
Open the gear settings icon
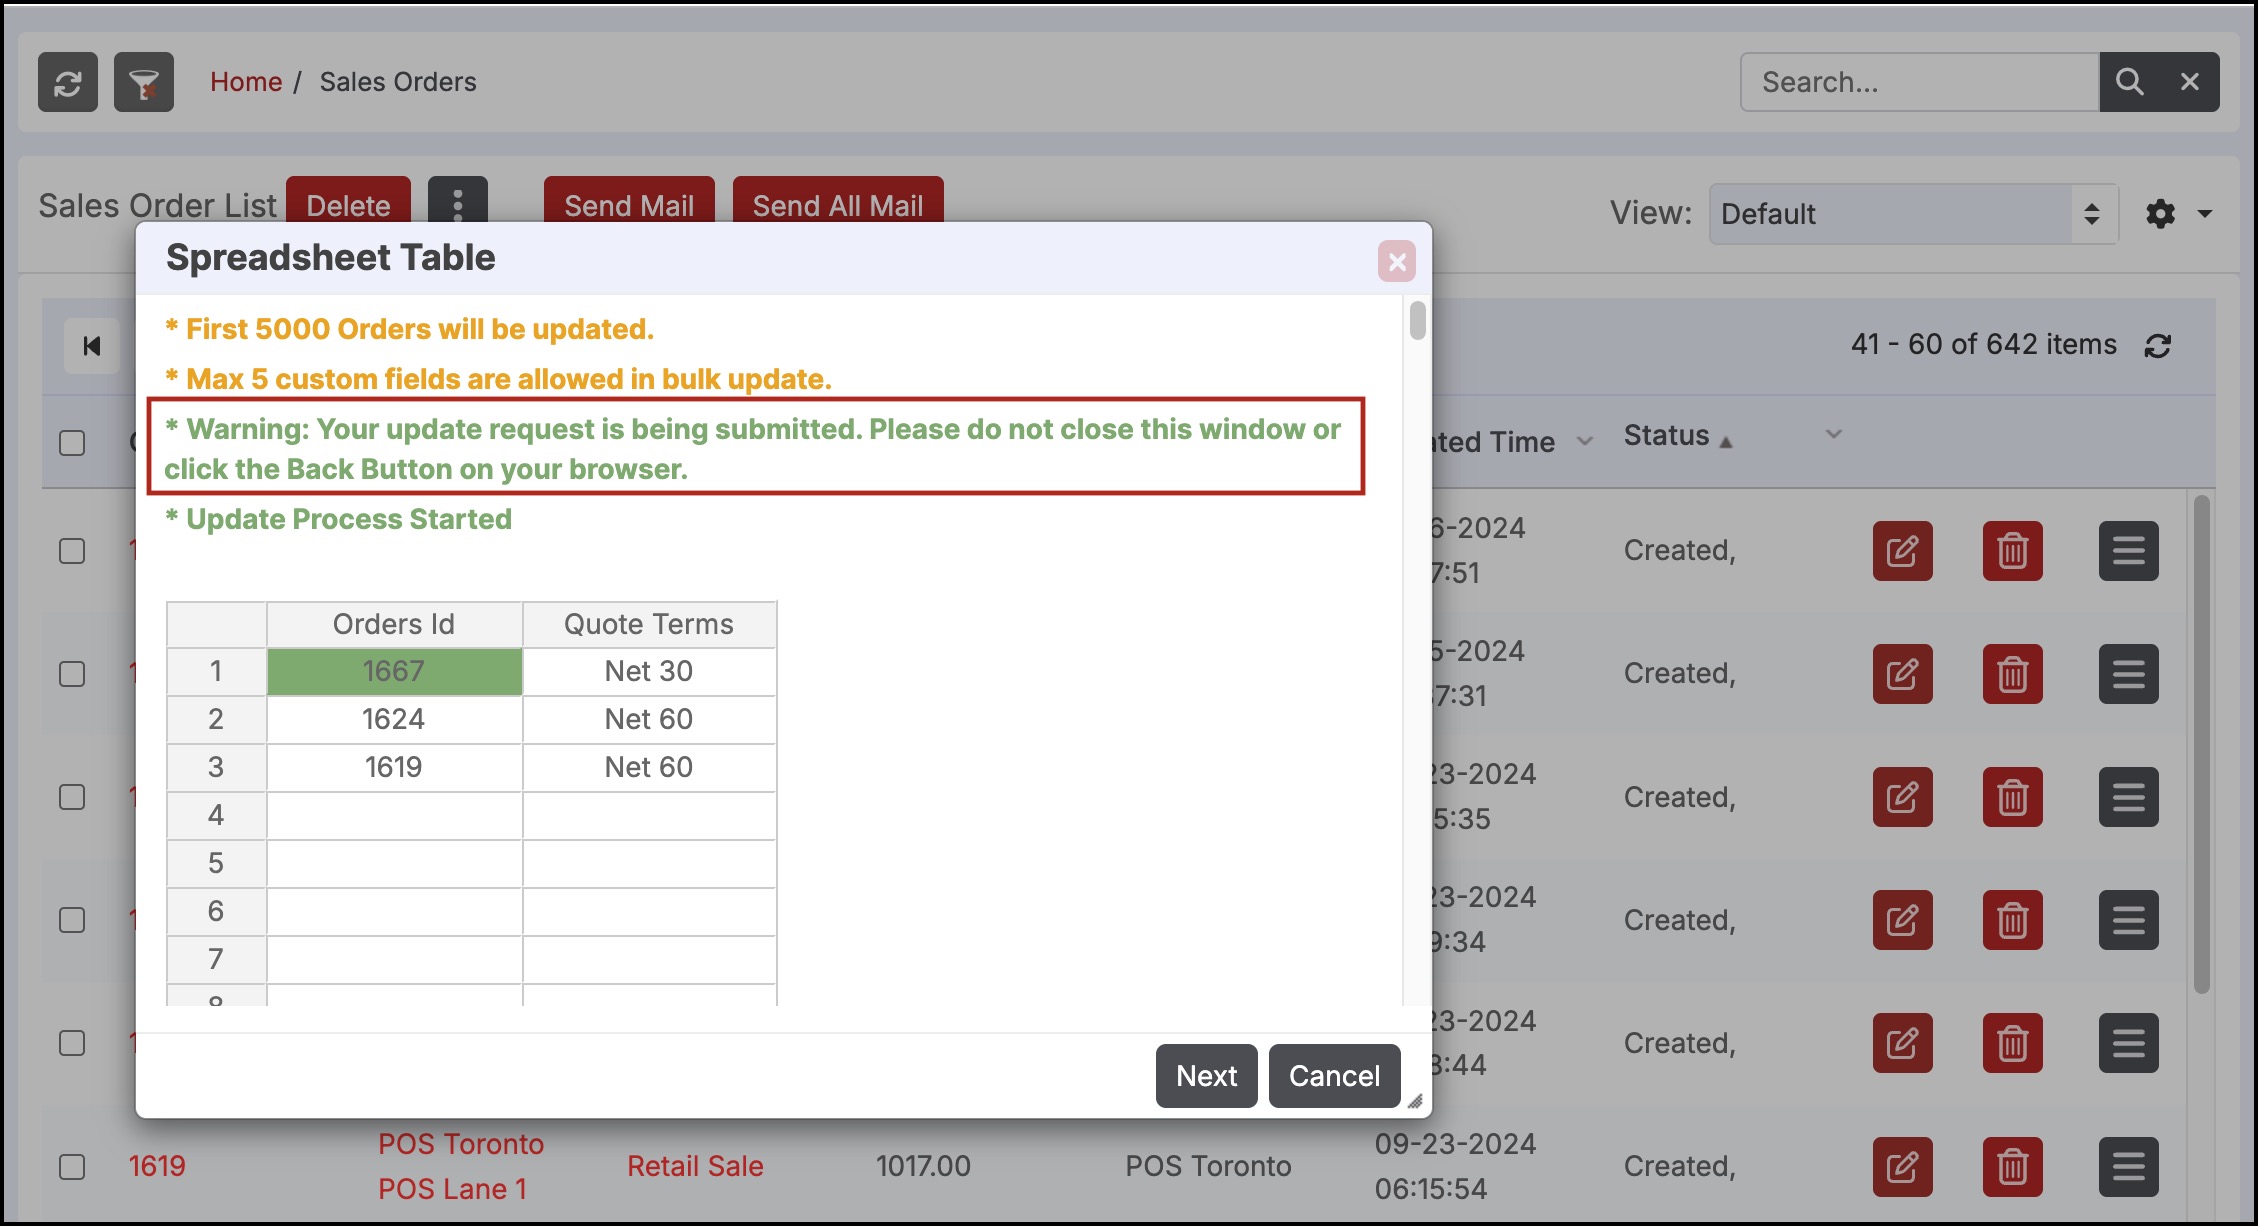pos(2161,213)
